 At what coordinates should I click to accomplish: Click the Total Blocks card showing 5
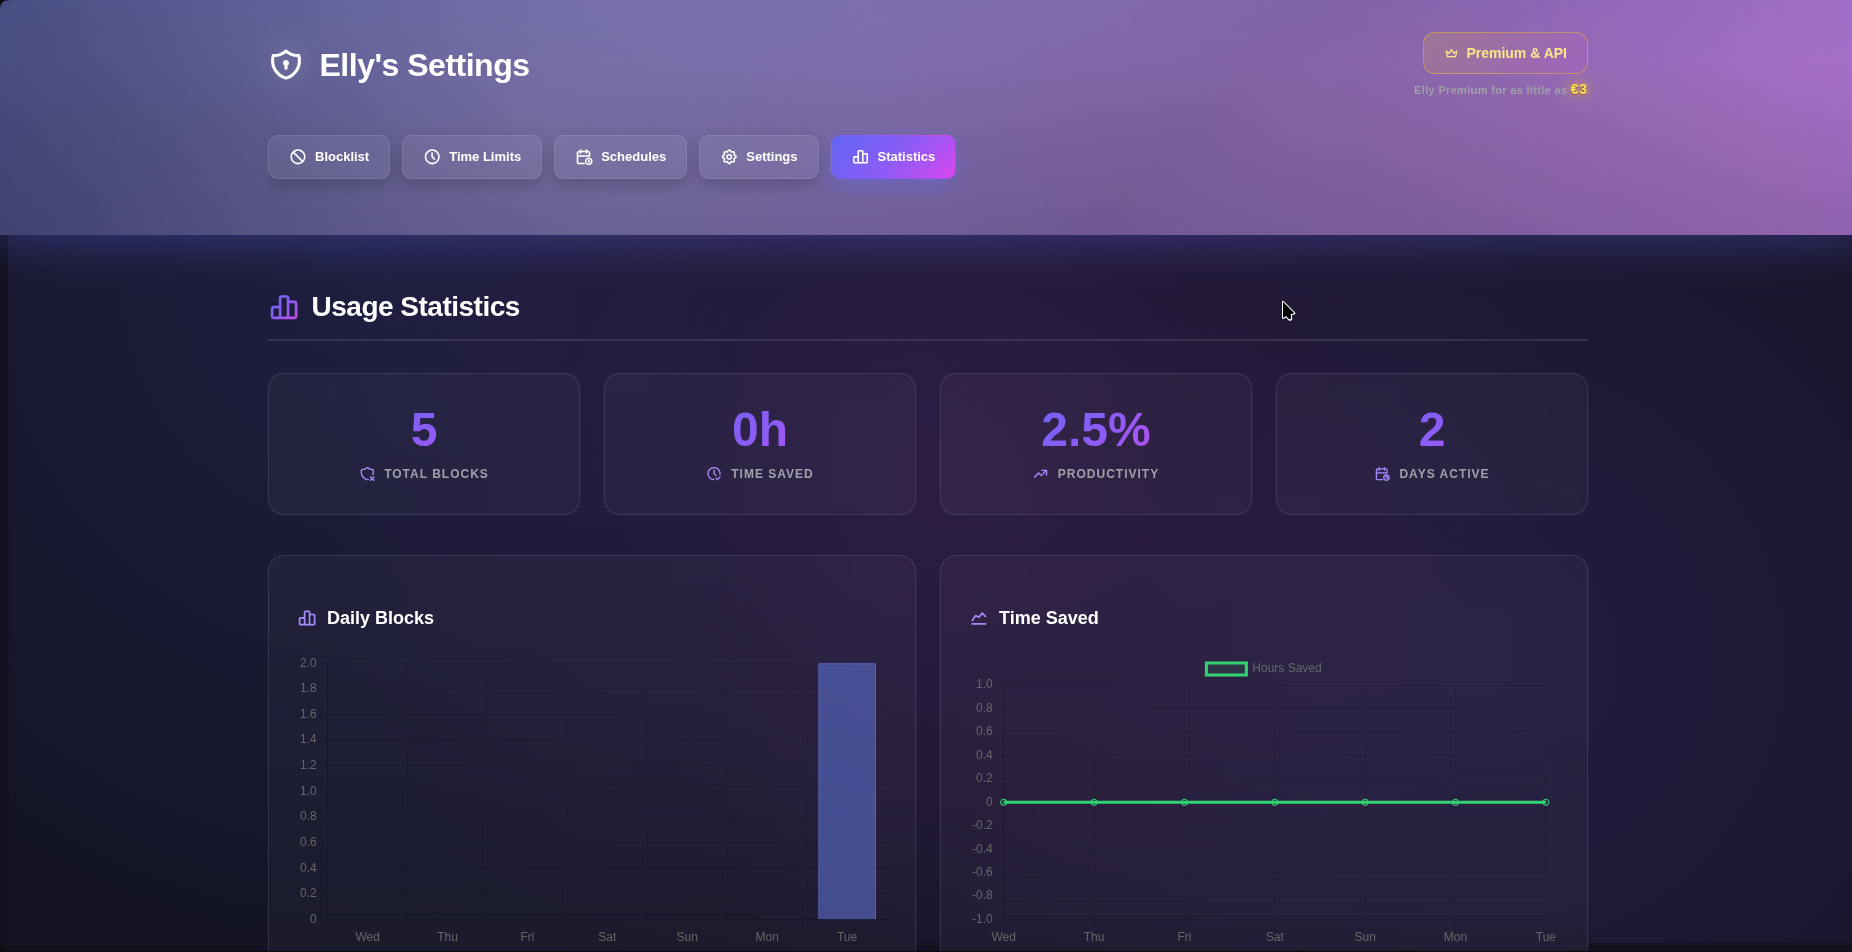[424, 444]
